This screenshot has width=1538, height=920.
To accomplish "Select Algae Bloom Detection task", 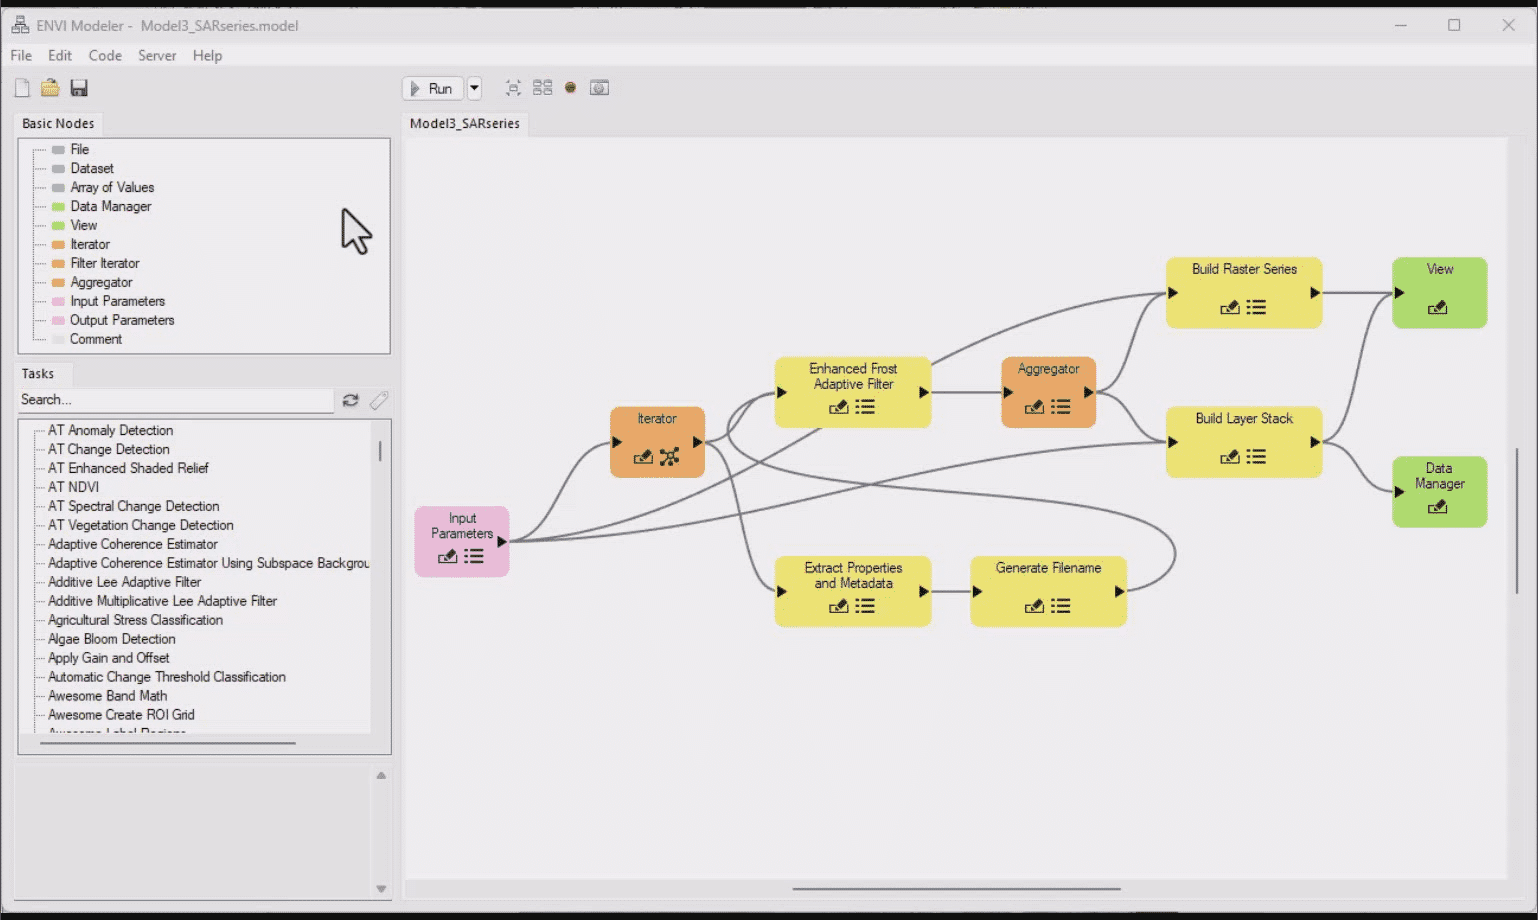I will click(x=112, y=639).
